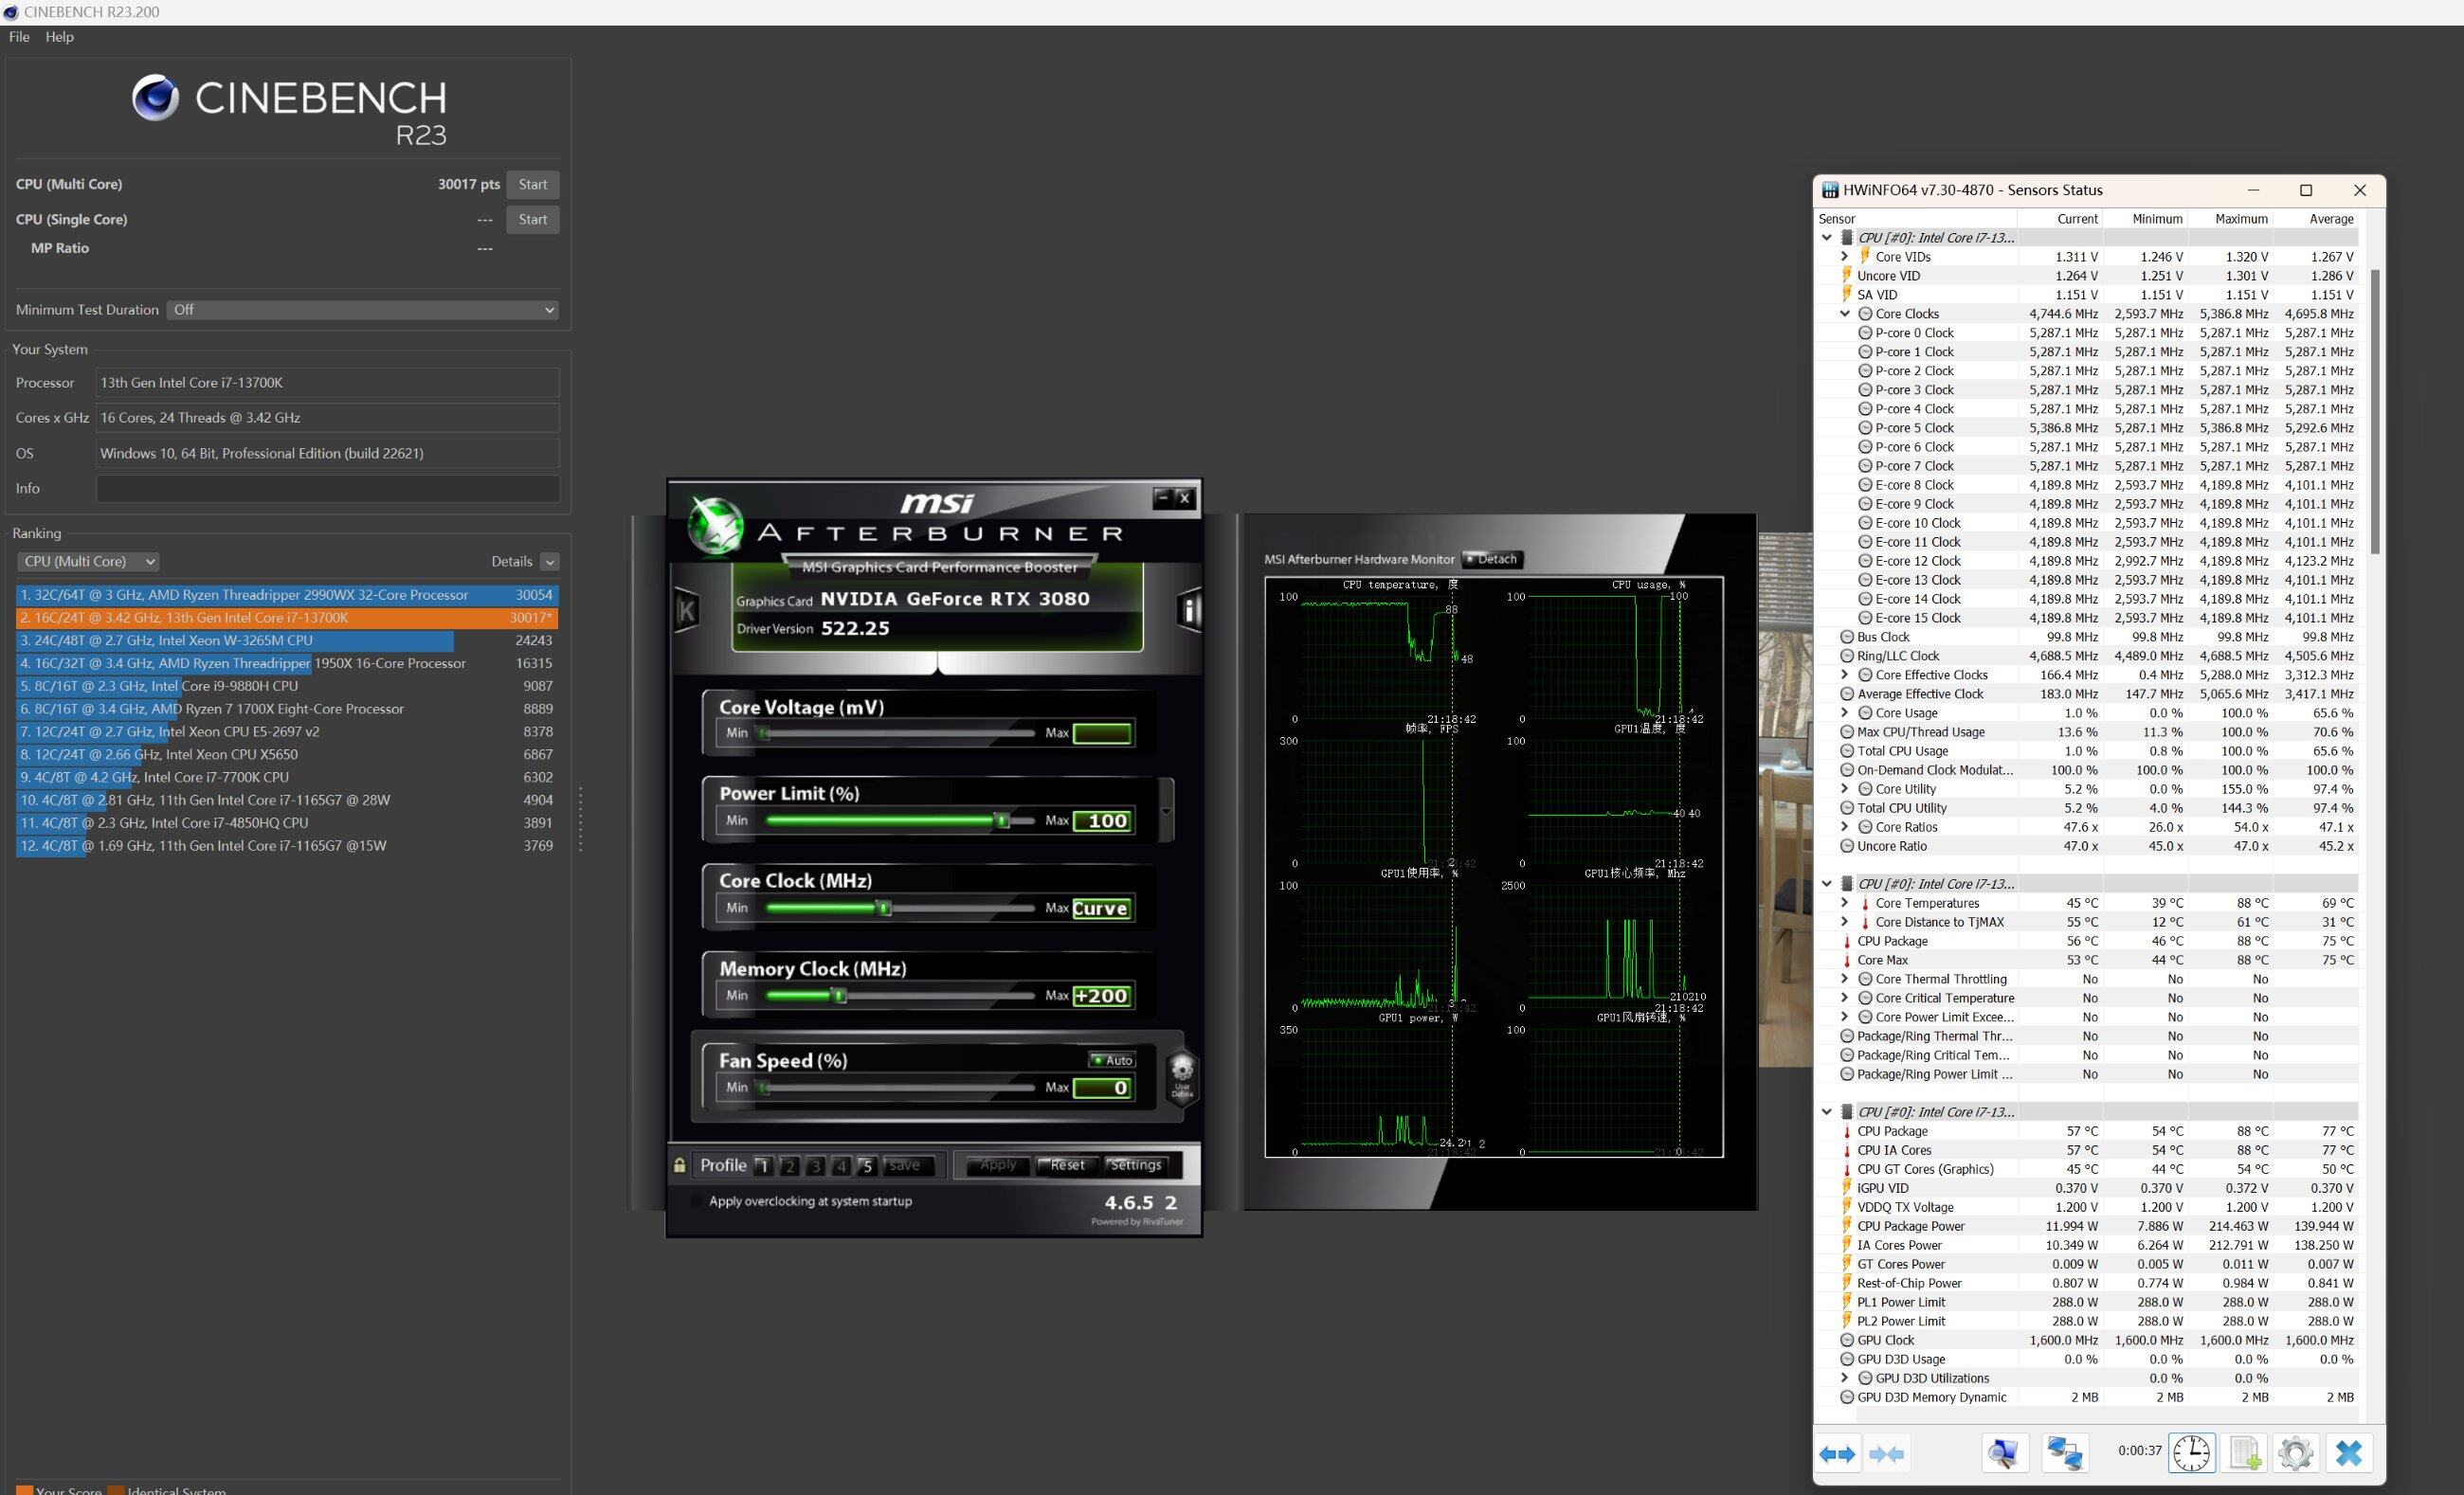Click the Core Clock slider
Image resolution: width=2464 pixels, height=1495 pixels.
[899, 908]
